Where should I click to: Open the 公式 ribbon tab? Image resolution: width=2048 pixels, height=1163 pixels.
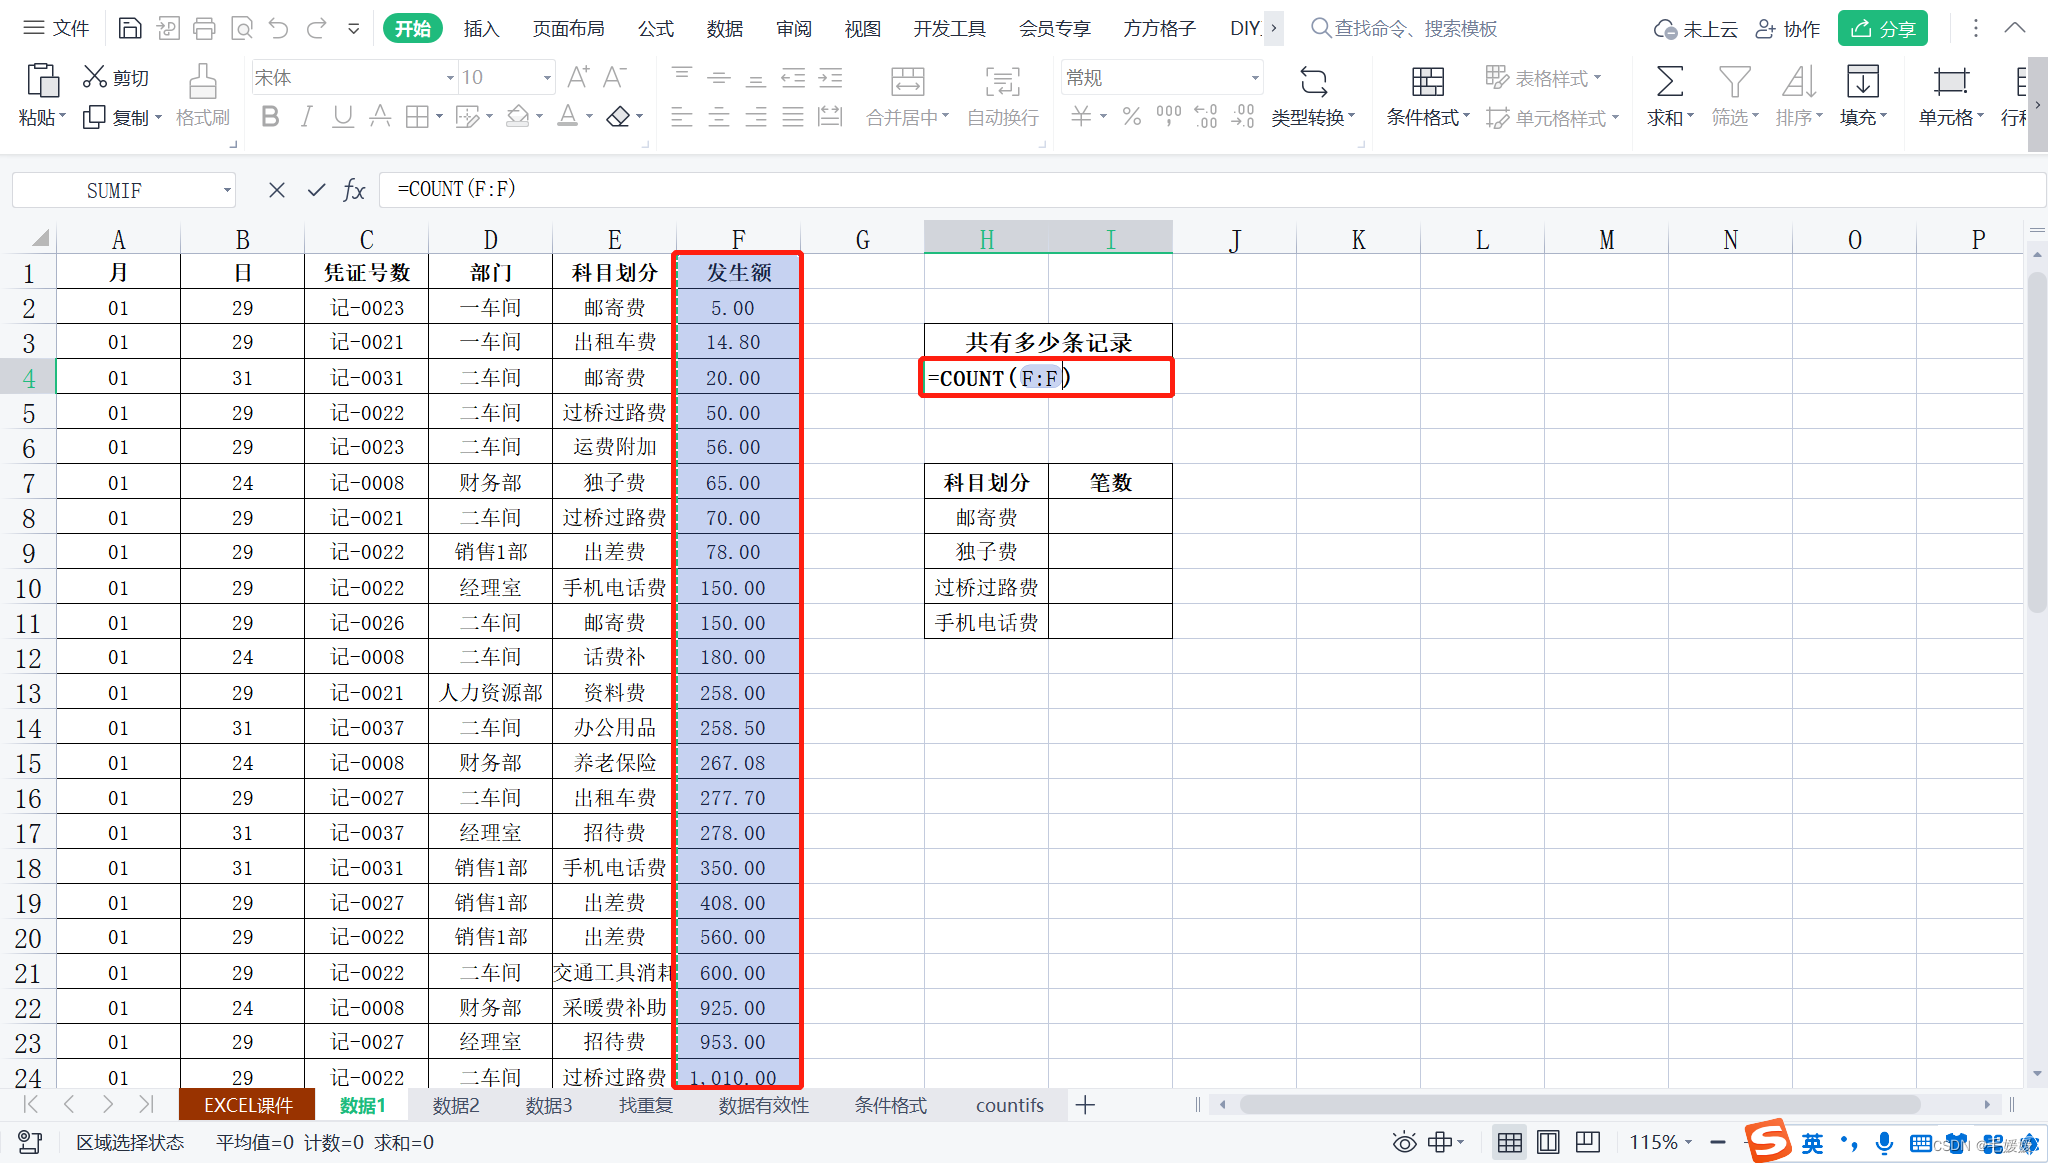point(656,28)
